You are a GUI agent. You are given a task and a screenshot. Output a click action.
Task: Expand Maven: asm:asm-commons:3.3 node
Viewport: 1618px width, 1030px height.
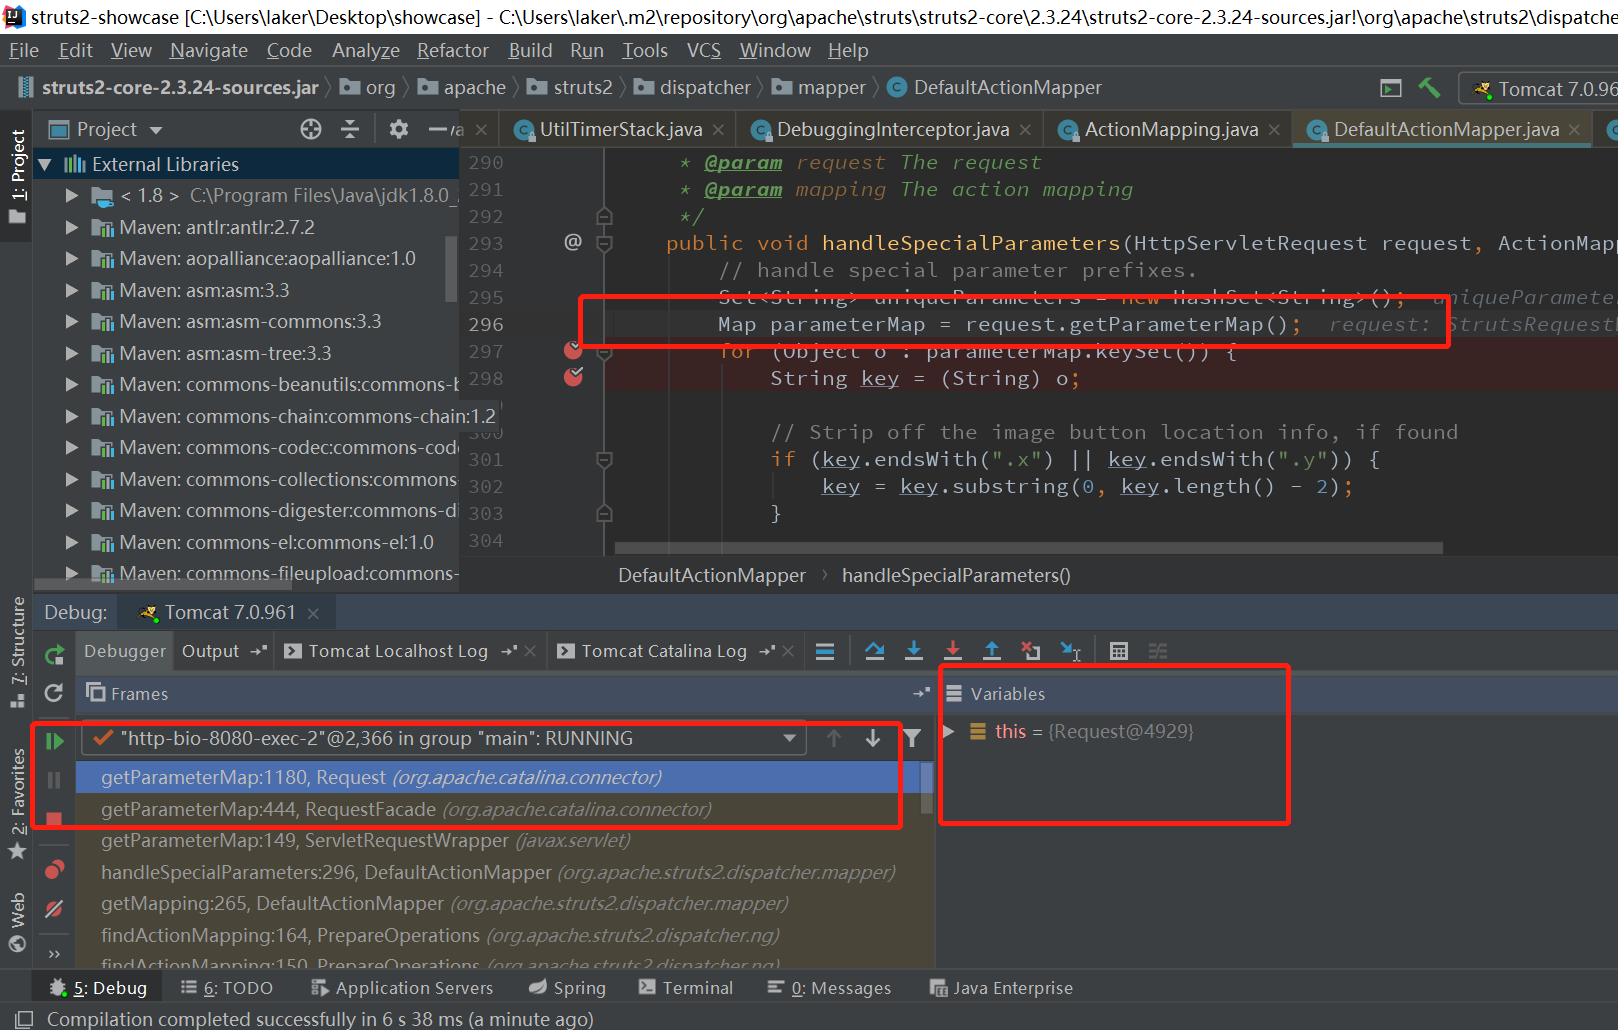pos(72,322)
